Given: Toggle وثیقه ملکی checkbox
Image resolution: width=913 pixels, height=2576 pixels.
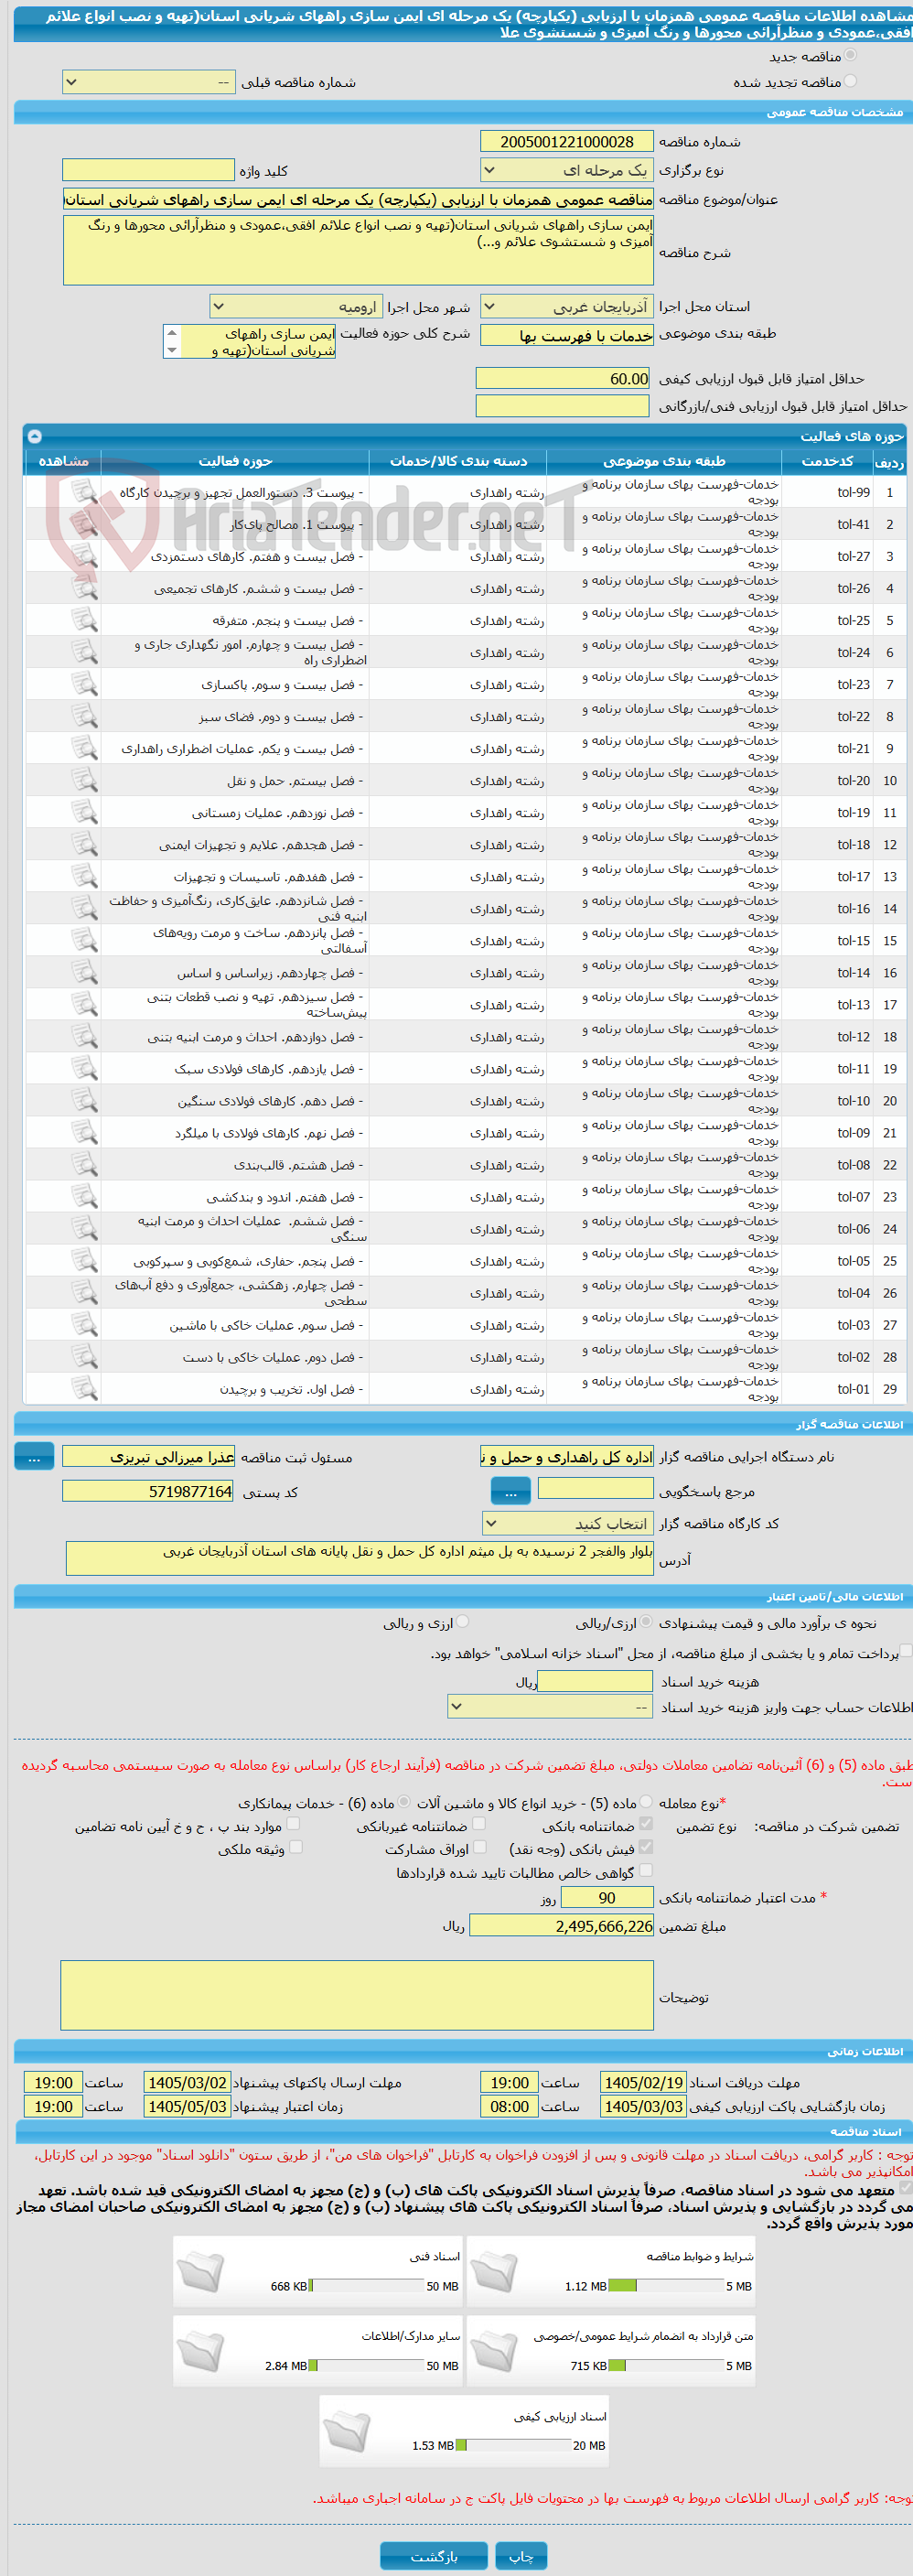Looking at the screenshot, I should (295, 1847).
